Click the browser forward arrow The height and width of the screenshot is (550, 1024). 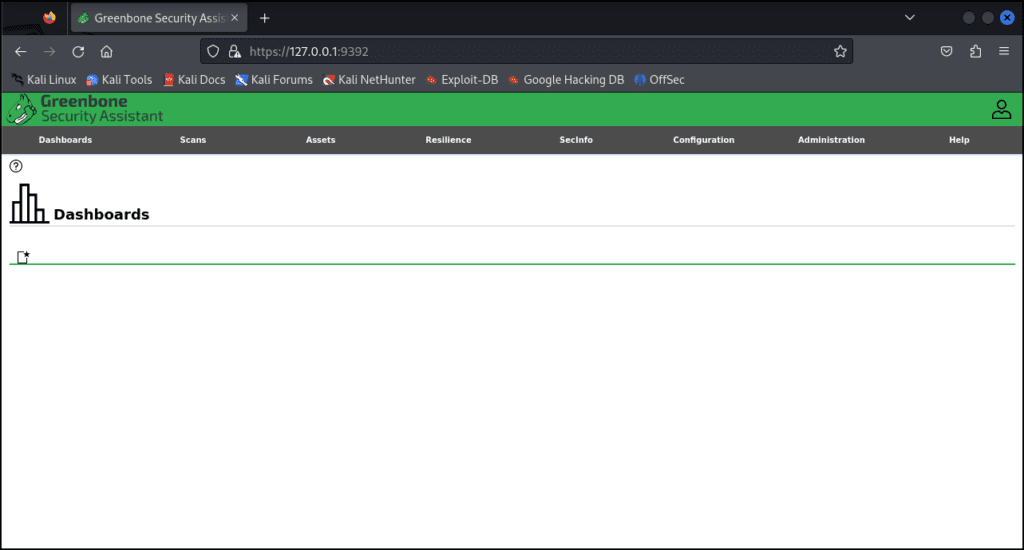click(x=49, y=52)
